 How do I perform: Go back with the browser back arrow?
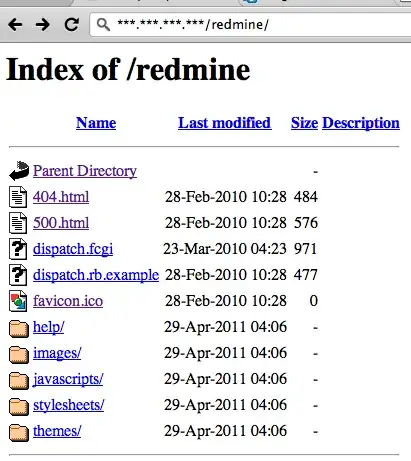(x=15, y=24)
